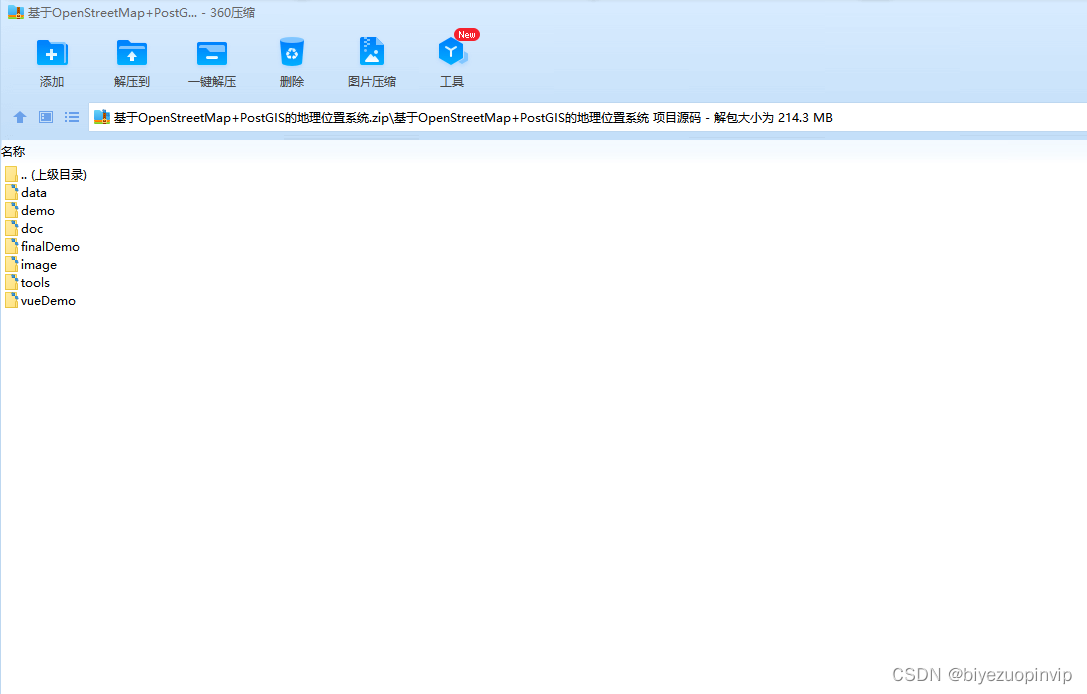Click the 360压缩 app icon in title bar
The width and height of the screenshot is (1087, 694).
[15, 12]
